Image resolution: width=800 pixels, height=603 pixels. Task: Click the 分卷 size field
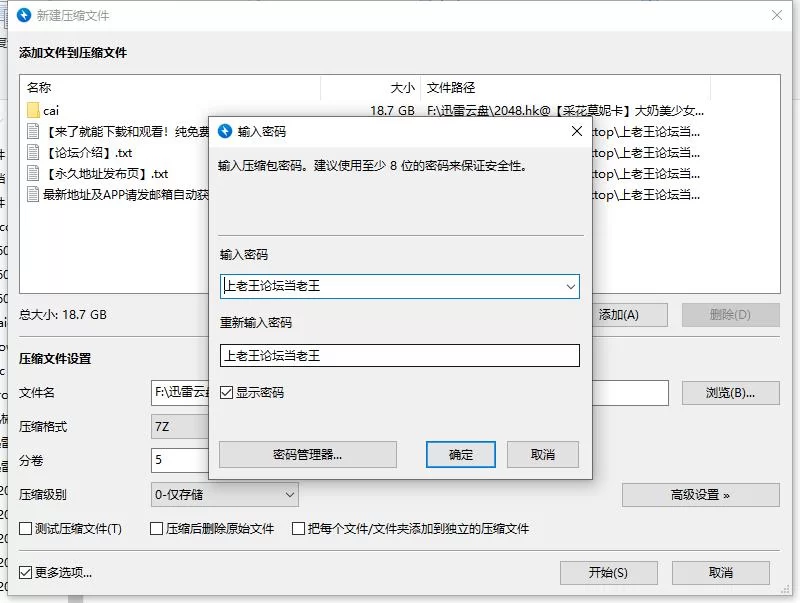pos(180,460)
